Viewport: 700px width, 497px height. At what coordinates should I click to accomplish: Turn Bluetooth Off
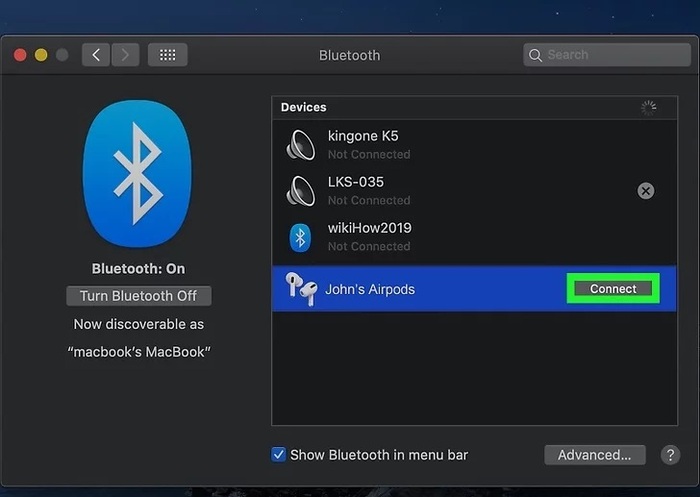139,296
